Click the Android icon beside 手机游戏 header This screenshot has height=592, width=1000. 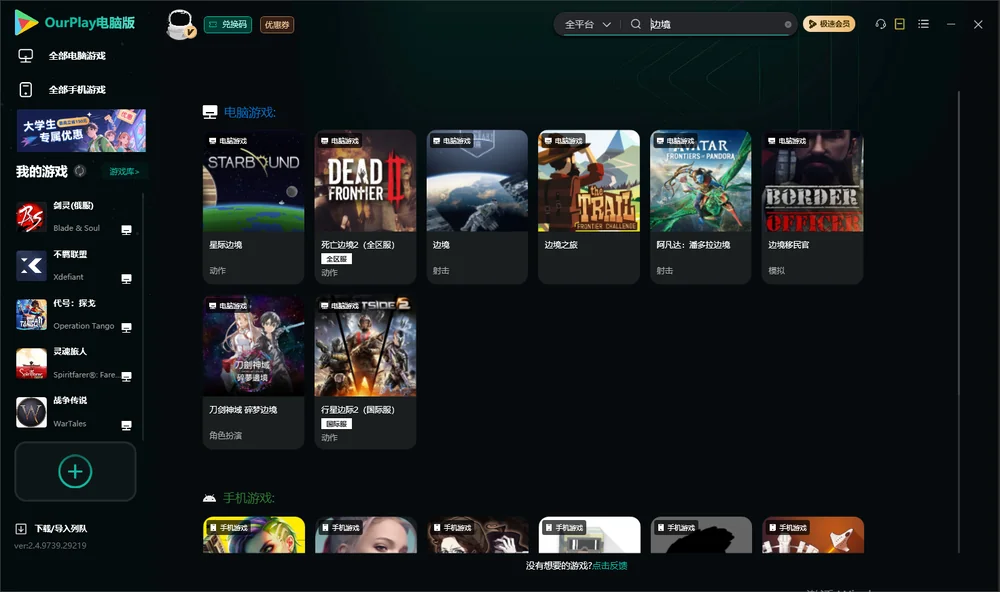(x=209, y=498)
